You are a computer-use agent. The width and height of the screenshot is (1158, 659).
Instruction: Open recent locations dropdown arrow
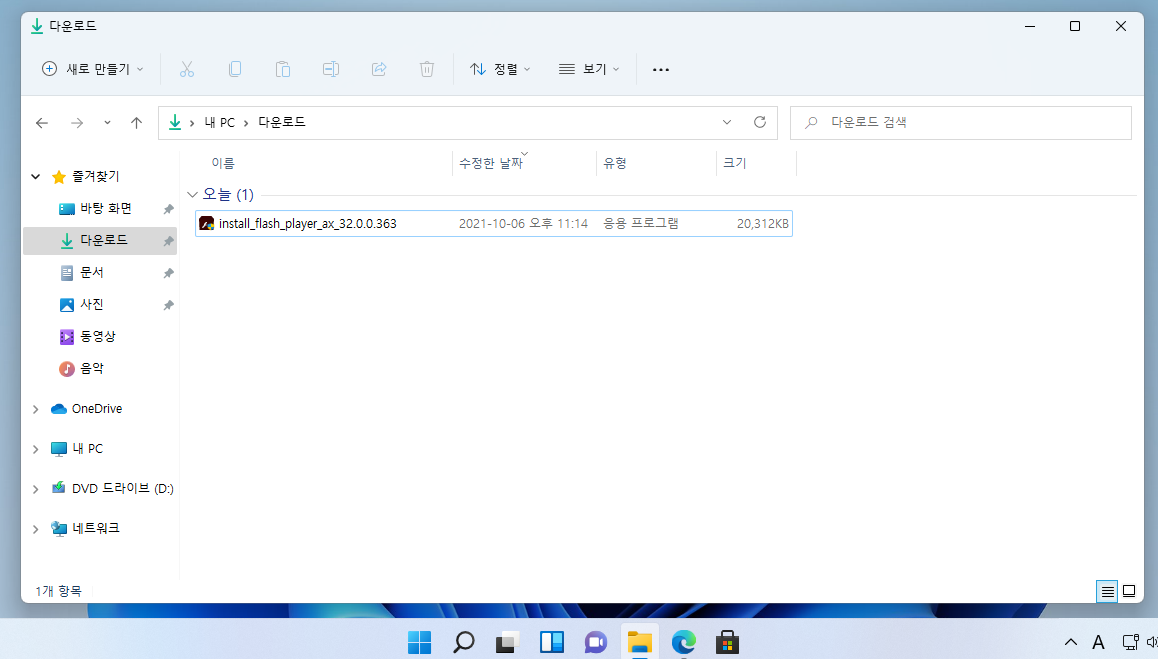tap(107, 123)
